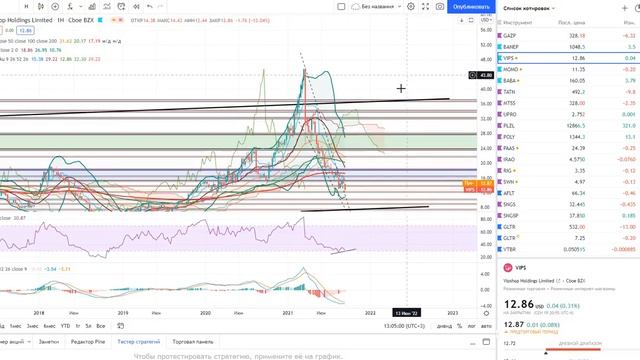Select the PLZL row in the watchlist
Screen dimensions: 640x360
[568, 126]
